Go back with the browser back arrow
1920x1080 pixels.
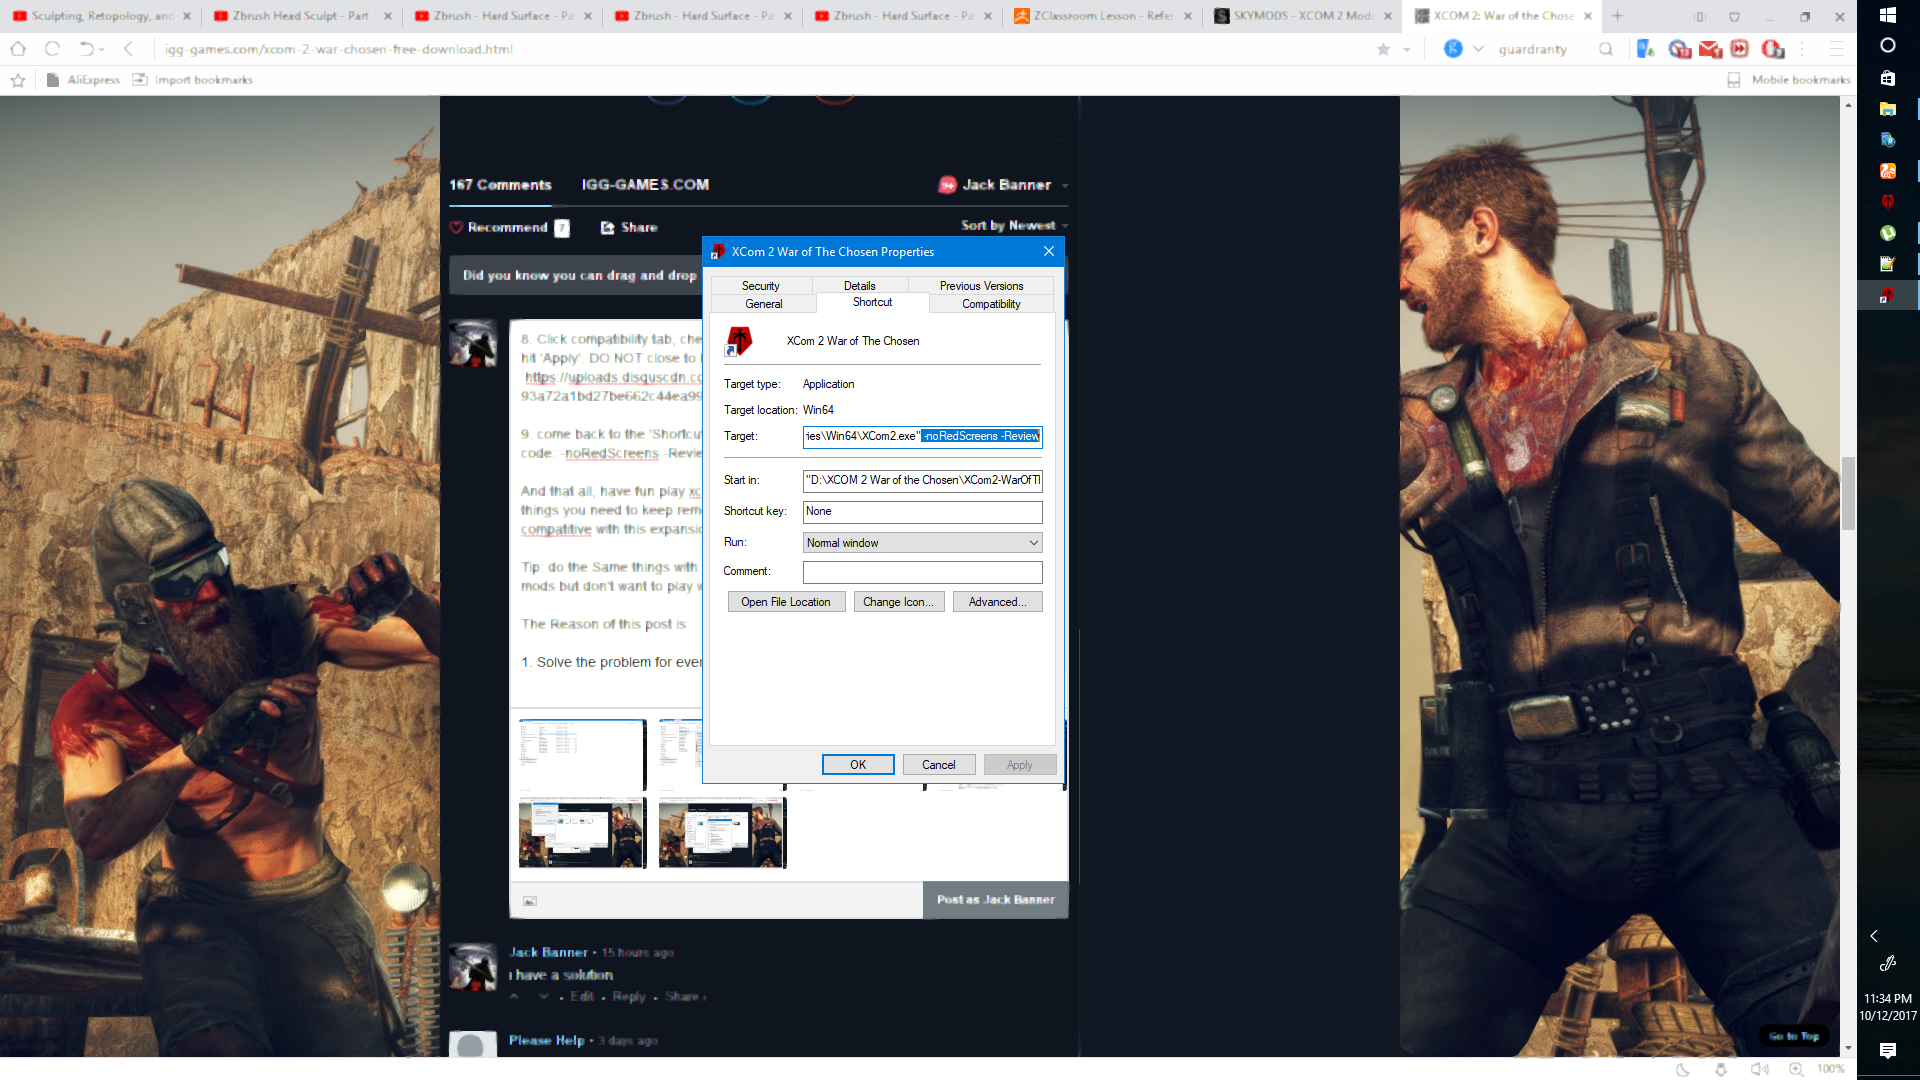128,49
